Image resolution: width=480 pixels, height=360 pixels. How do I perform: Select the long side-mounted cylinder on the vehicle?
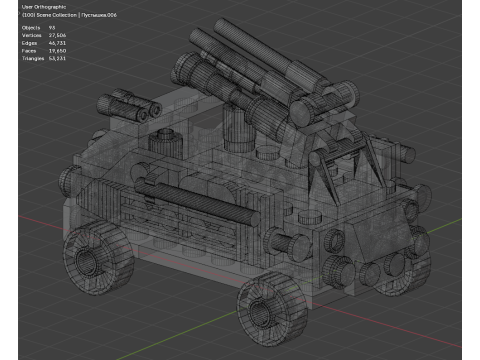[x=197, y=202]
